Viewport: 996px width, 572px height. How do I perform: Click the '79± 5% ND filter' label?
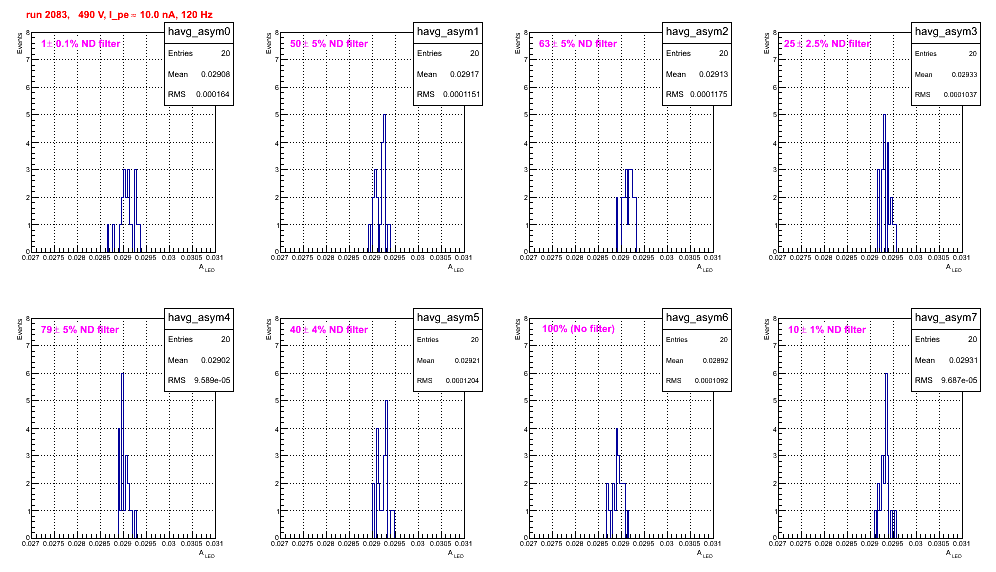pos(80,330)
